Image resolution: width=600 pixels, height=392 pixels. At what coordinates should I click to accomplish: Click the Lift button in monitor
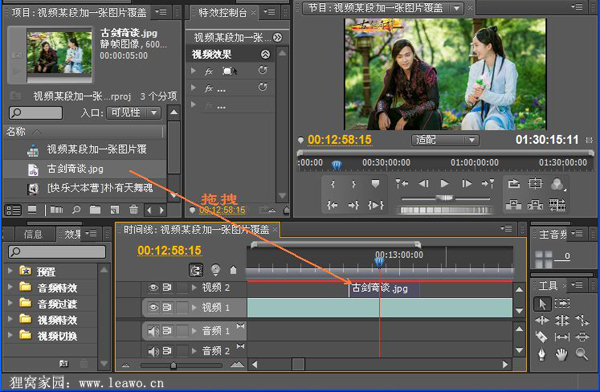pos(514,205)
